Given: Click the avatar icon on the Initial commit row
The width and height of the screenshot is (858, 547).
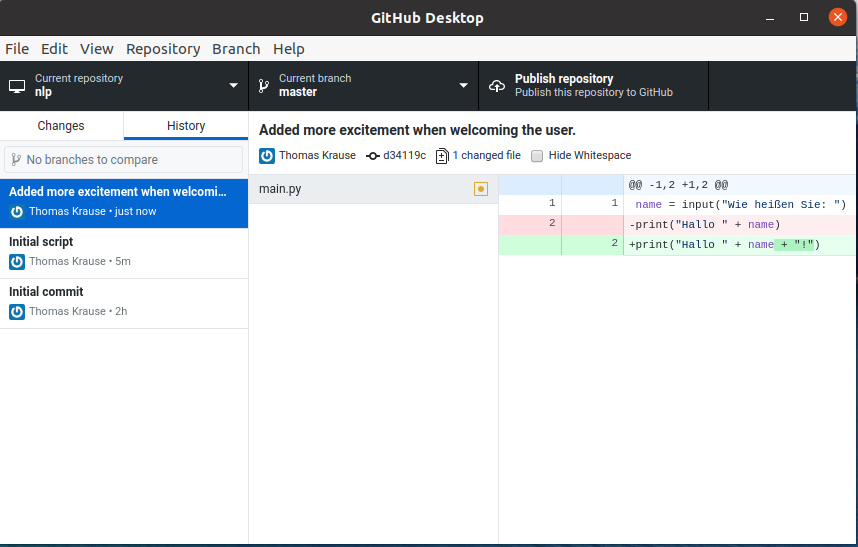Looking at the screenshot, I should click(x=17, y=312).
